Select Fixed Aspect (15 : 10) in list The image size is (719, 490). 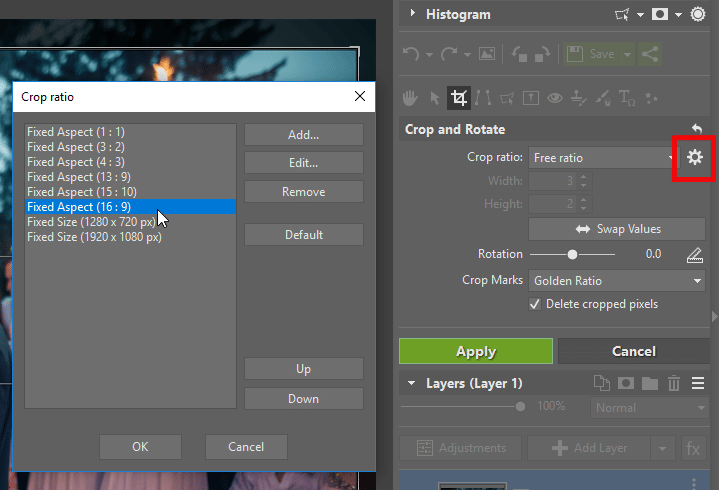coord(131,192)
